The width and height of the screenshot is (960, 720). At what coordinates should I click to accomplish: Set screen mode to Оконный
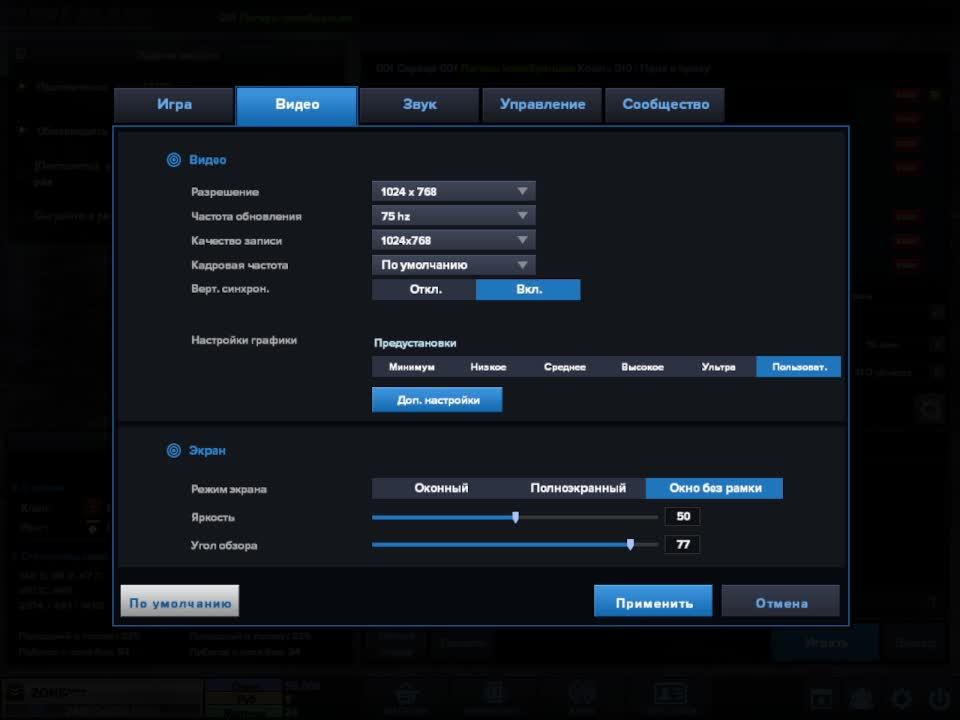coord(441,489)
